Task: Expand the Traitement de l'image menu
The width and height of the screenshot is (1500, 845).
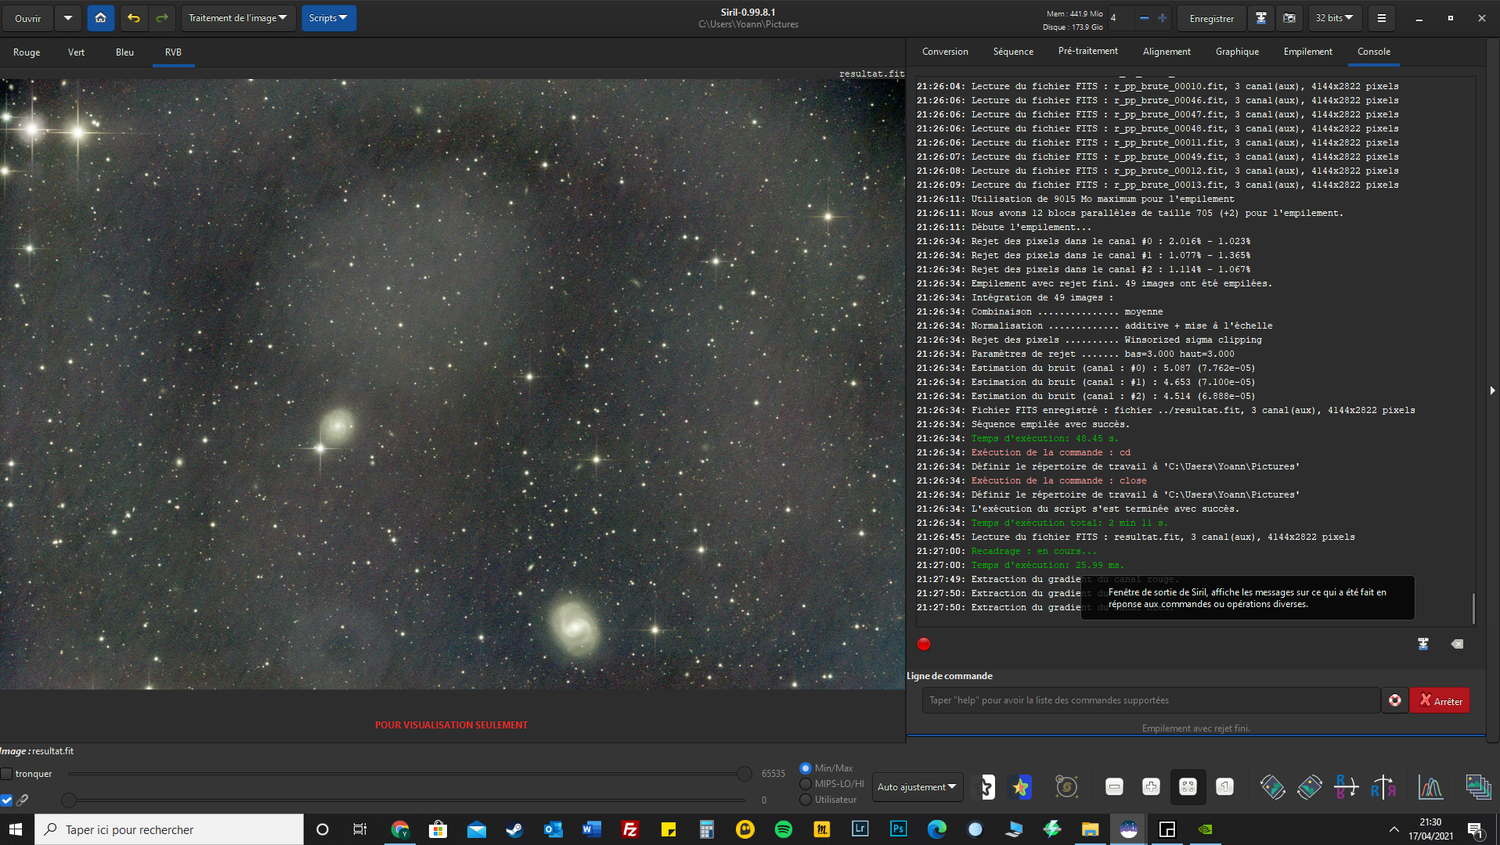Action: (238, 18)
